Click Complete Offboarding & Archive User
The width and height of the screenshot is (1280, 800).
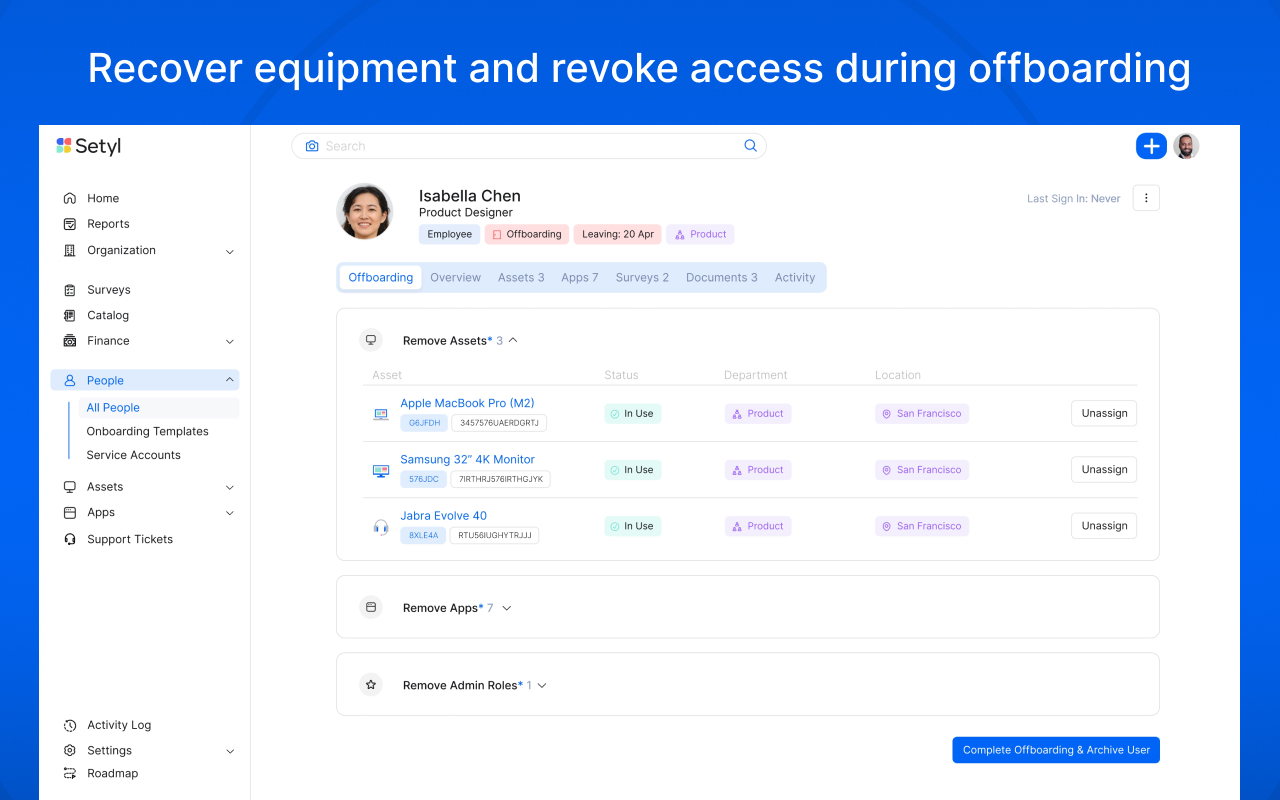[1056, 750]
